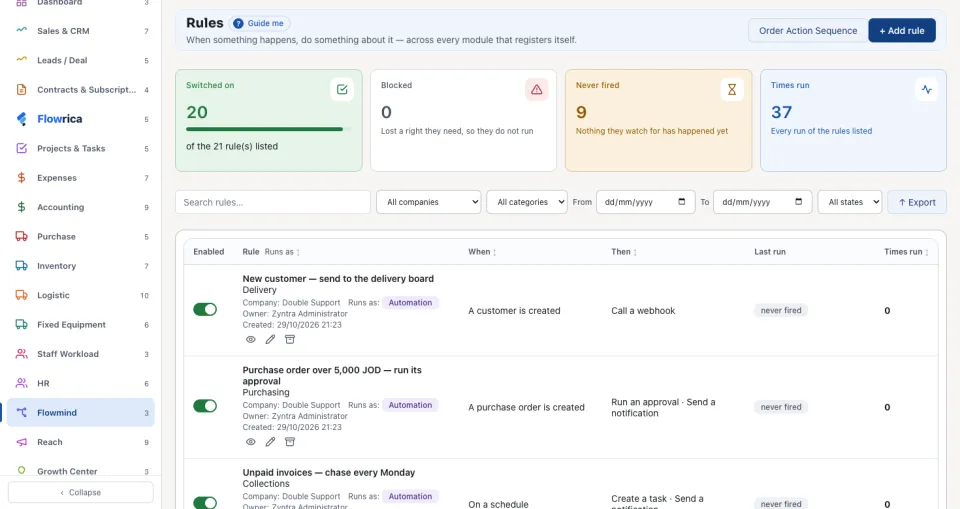This screenshot has width=960, height=509.
Task: Click the To date input field
Action: click(x=762, y=202)
